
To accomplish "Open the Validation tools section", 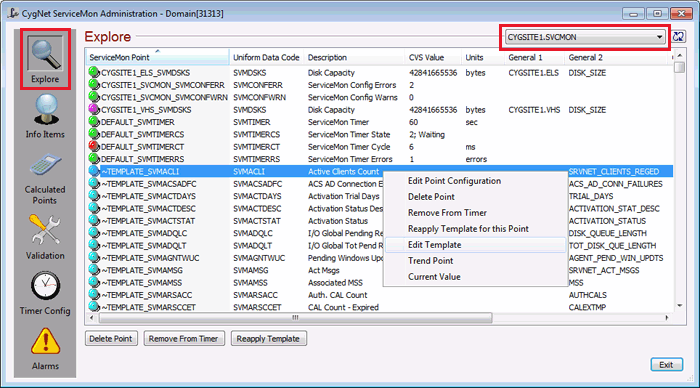I will pyautogui.click(x=45, y=237).
